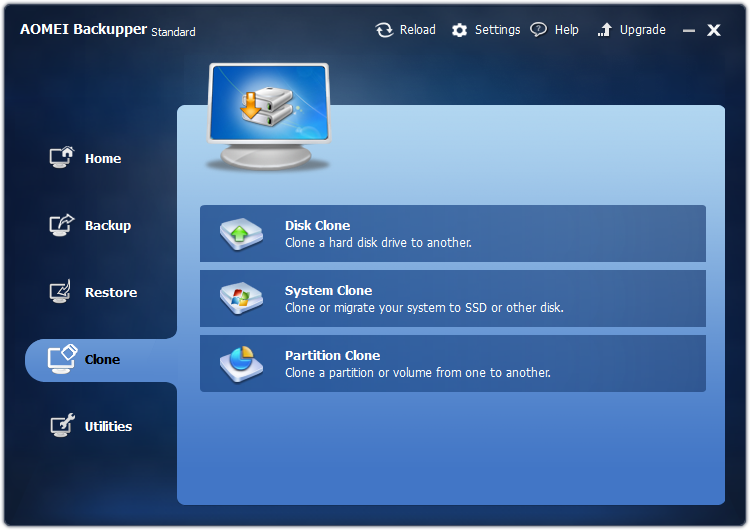Close the AOMEI Backupper window
The image size is (750, 530).
pos(714,30)
